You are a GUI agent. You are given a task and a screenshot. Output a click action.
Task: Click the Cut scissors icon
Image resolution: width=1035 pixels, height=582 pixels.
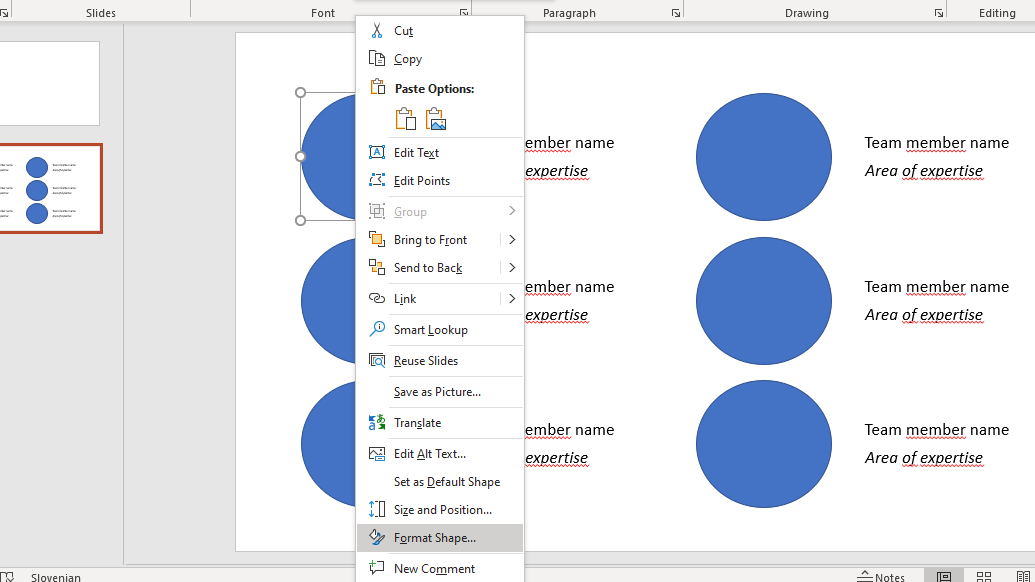click(377, 30)
